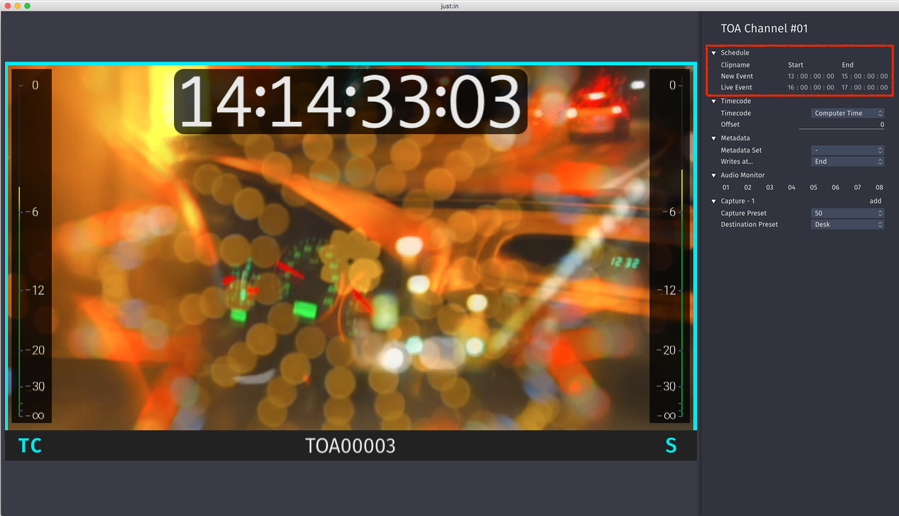Collapse the Schedule section triangle
The image size is (899, 516).
coord(714,53)
